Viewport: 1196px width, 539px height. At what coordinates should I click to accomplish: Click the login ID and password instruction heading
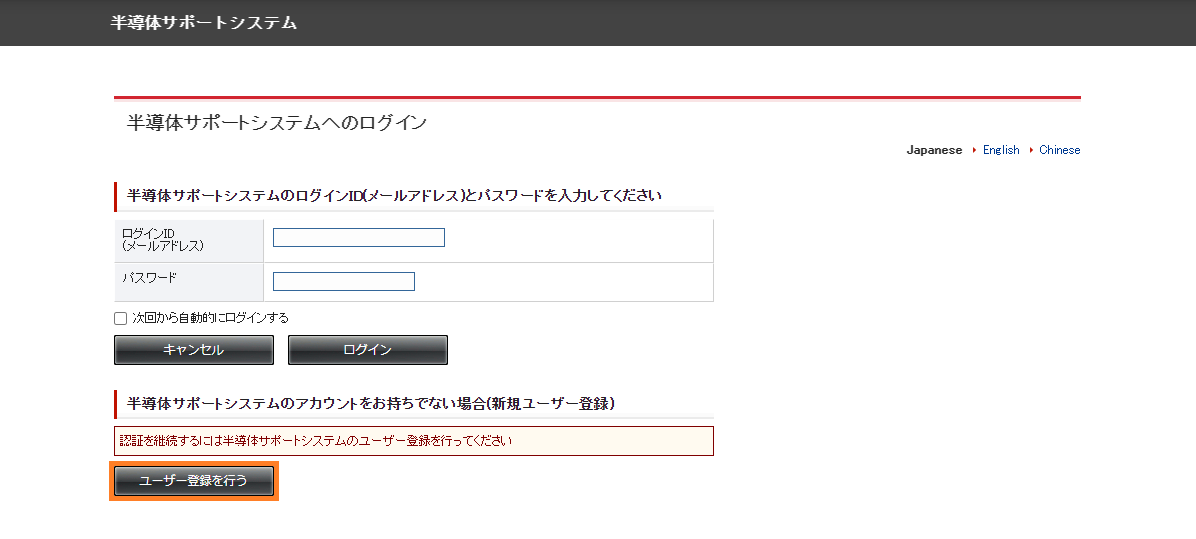pos(394,196)
